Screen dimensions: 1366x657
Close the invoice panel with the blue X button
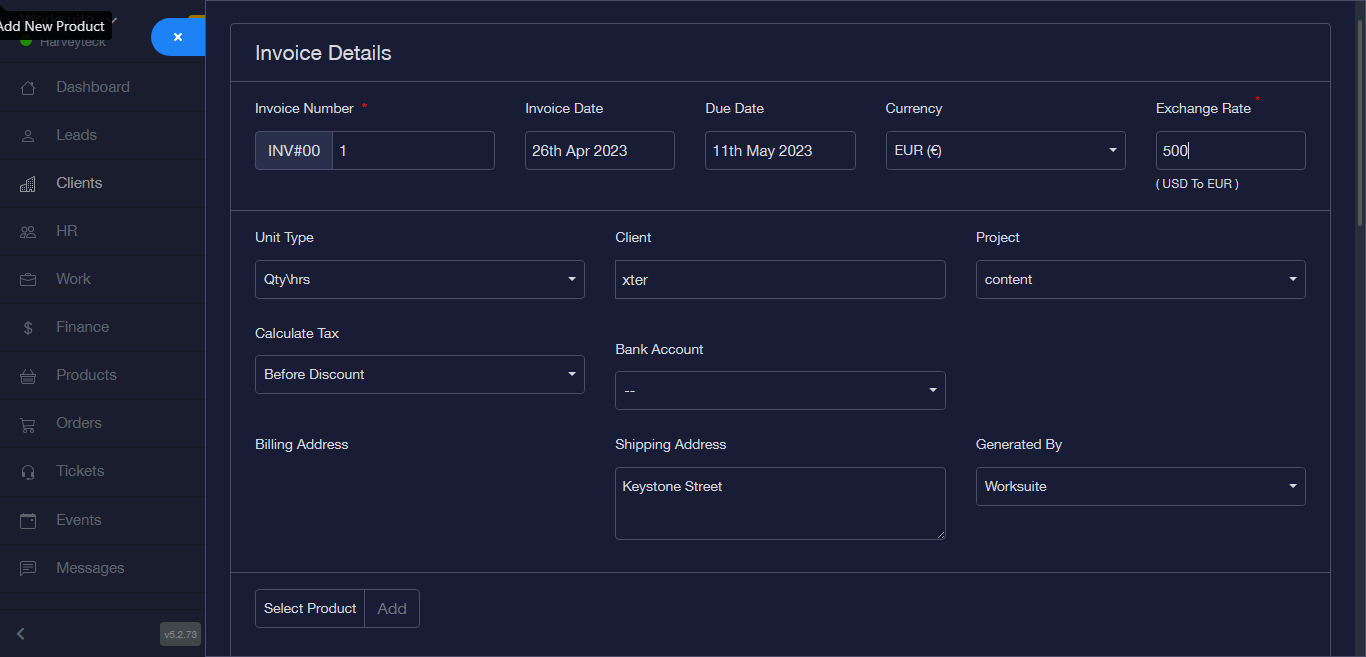click(178, 37)
